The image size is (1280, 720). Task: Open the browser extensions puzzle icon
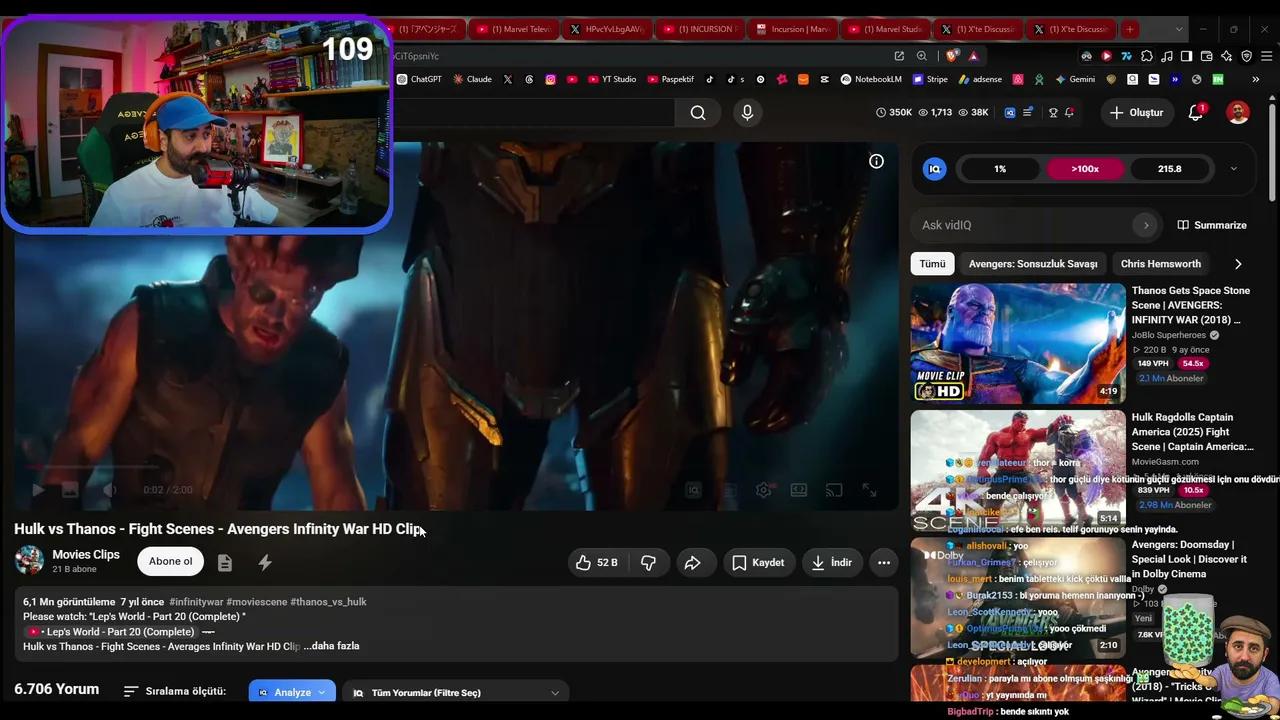1147,56
